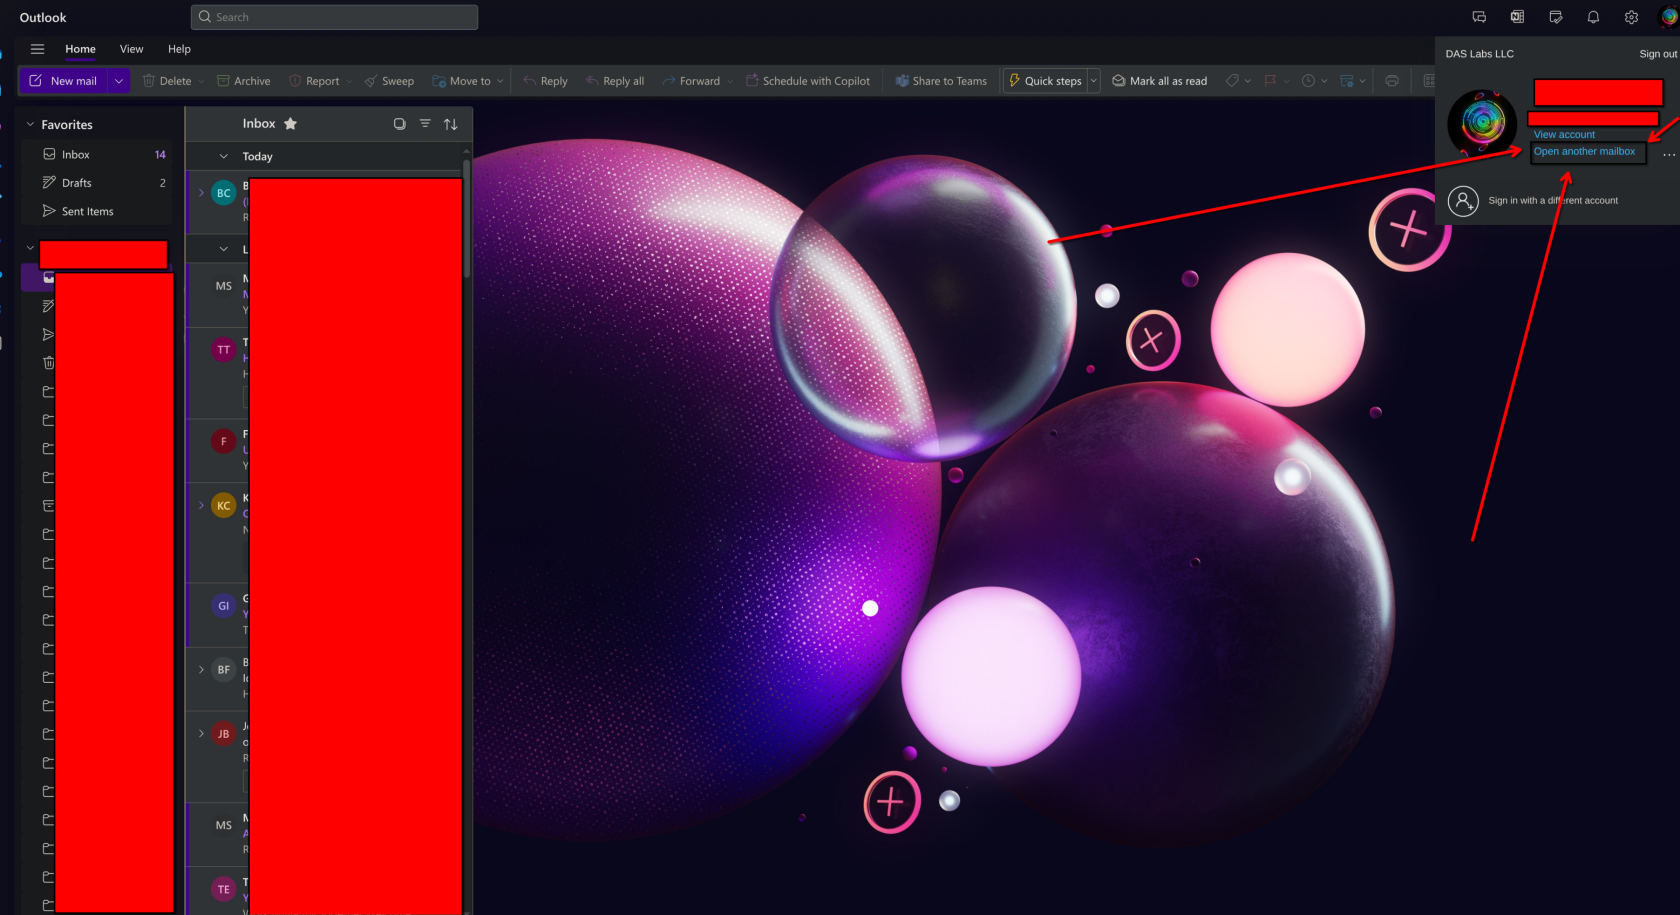The image size is (1680, 915).
Task: Click the Snooze clock icon
Action: click(1308, 81)
